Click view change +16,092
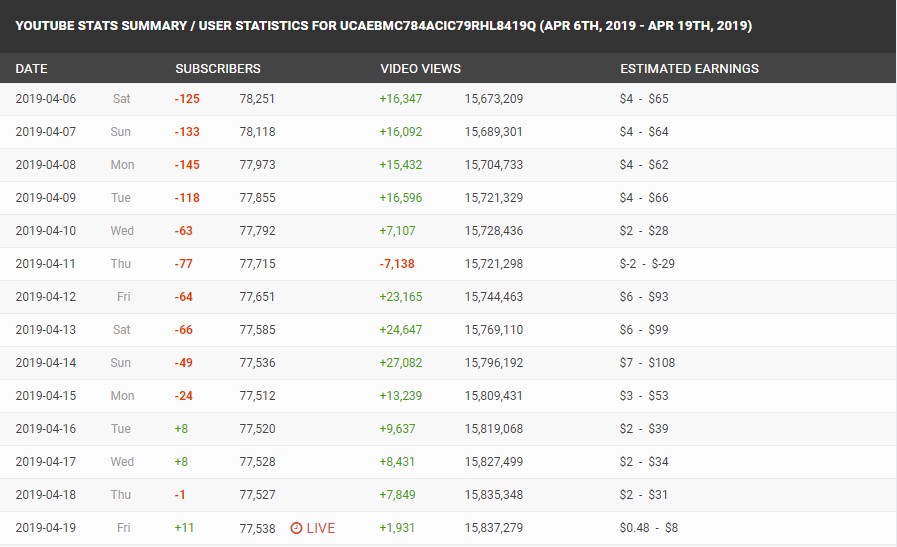 [x=401, y=132]
